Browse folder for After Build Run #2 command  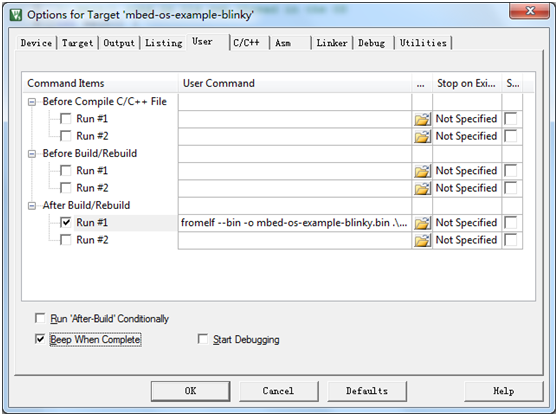(422, 241)
